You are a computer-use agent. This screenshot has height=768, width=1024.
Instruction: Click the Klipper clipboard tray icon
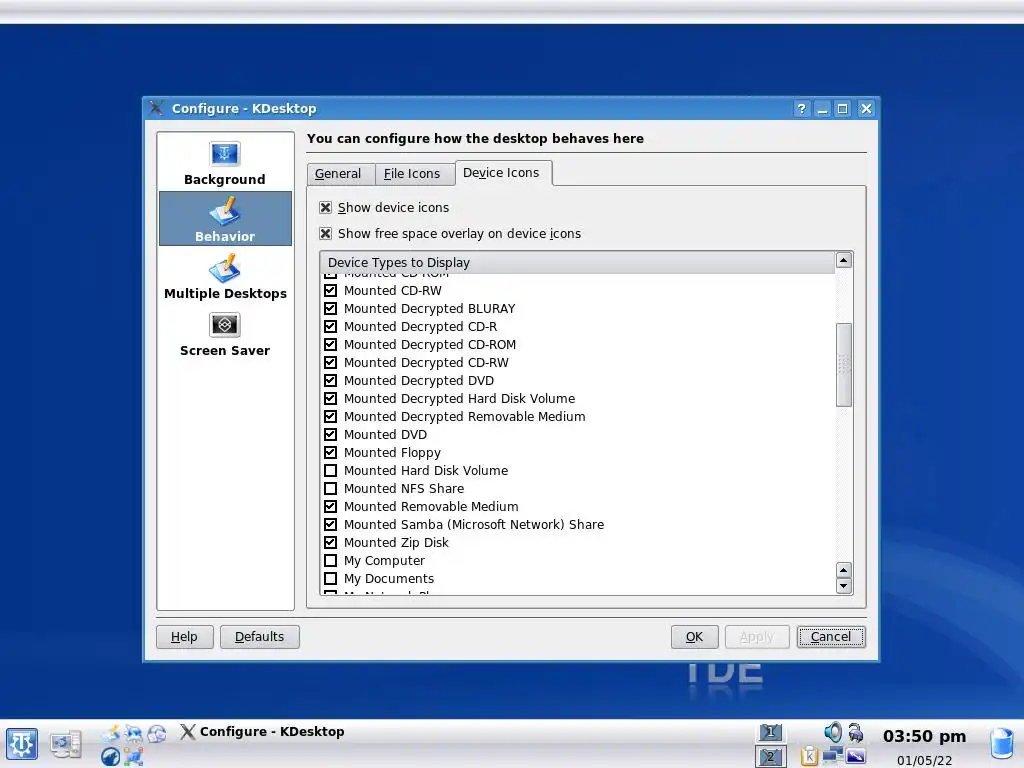[809, 756]
